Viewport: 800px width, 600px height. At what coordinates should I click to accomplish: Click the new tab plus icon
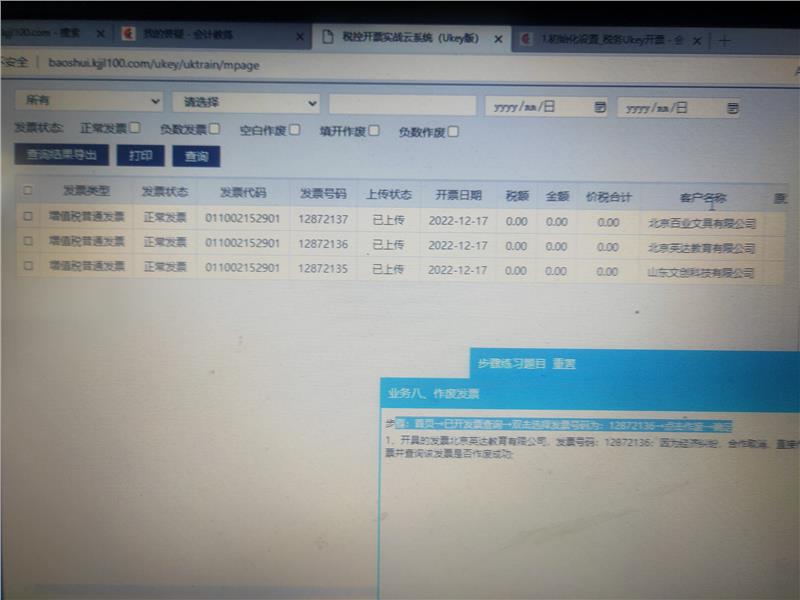[725, 40]
